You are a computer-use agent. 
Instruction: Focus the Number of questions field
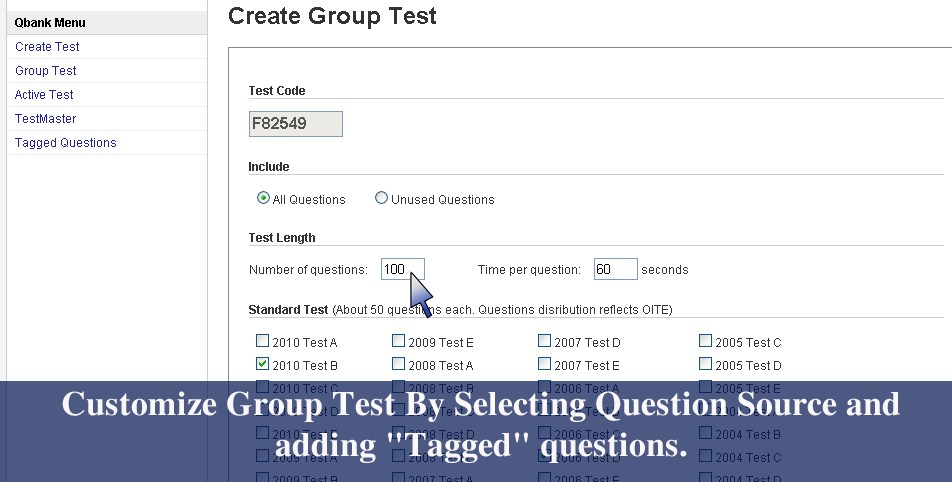pyautogui.click(x=402, y=269)
